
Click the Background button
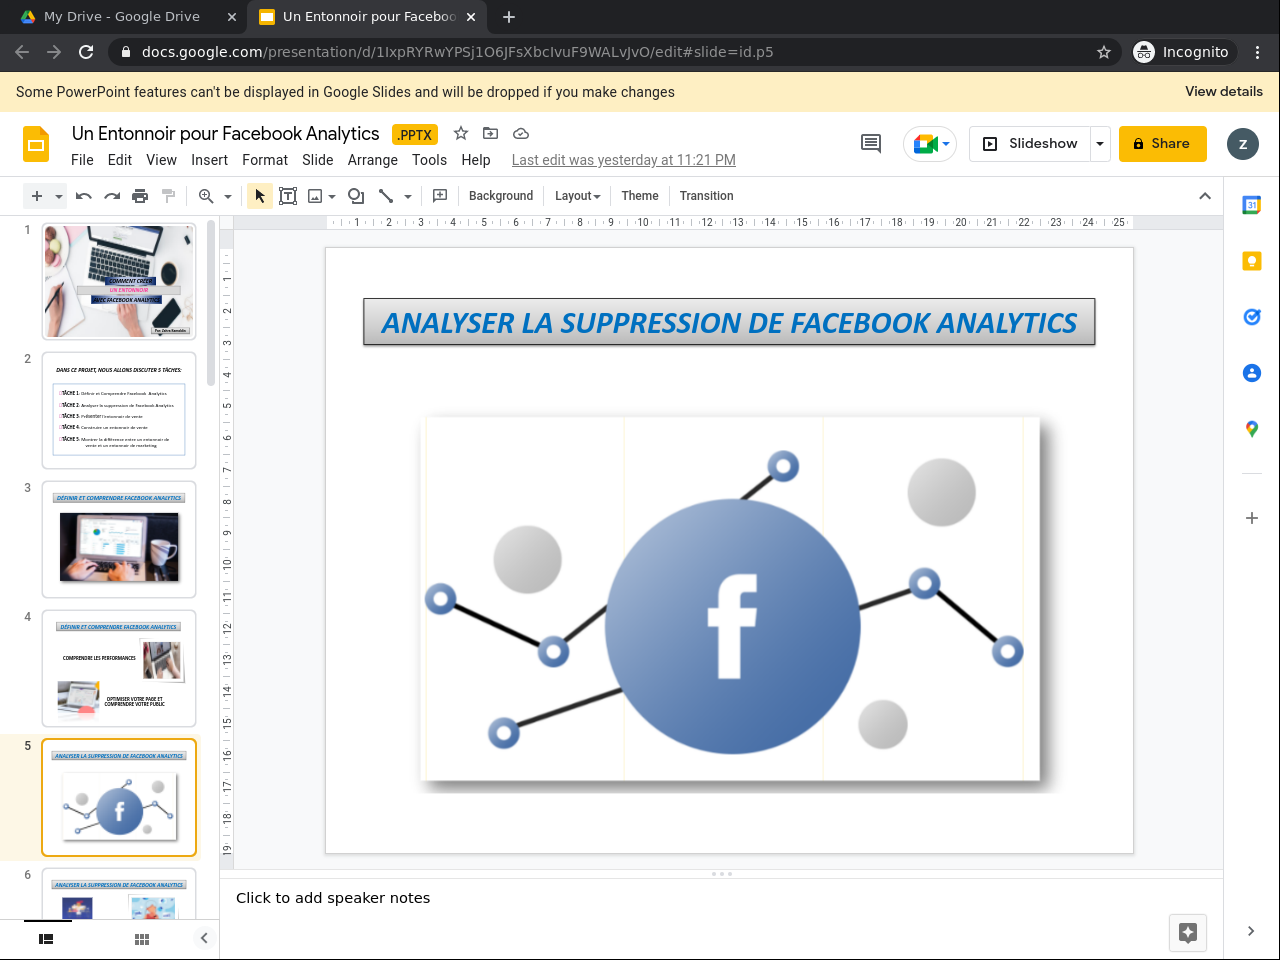pos(501,196)
